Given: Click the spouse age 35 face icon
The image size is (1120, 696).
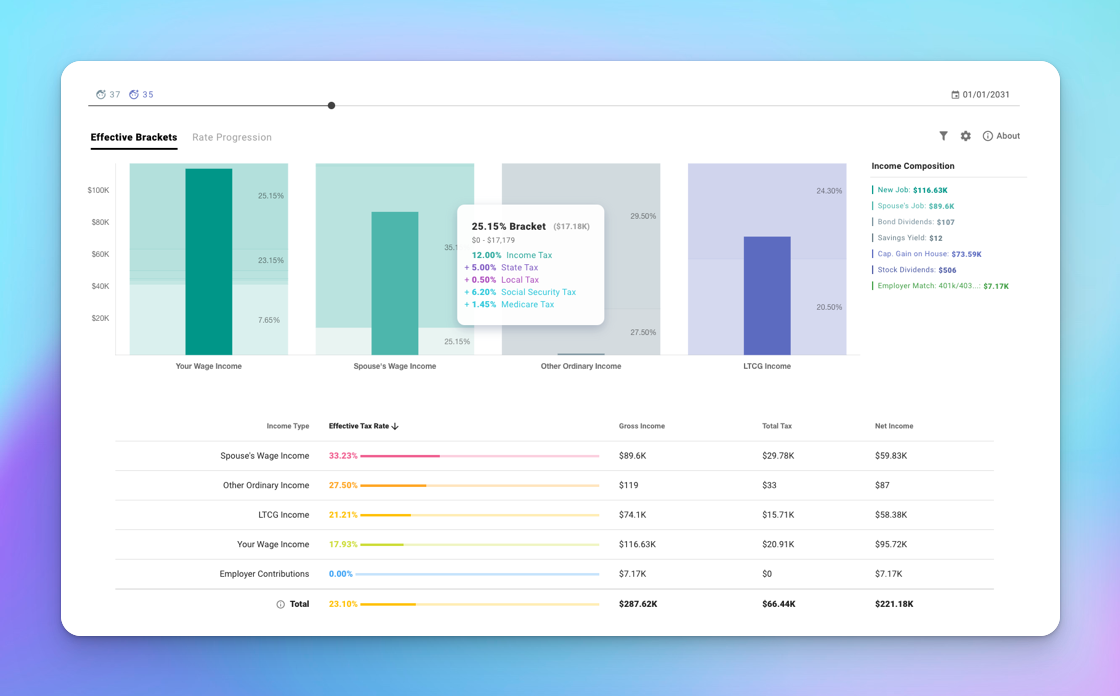Looking at the screenshot, I should tap(134, 95).
